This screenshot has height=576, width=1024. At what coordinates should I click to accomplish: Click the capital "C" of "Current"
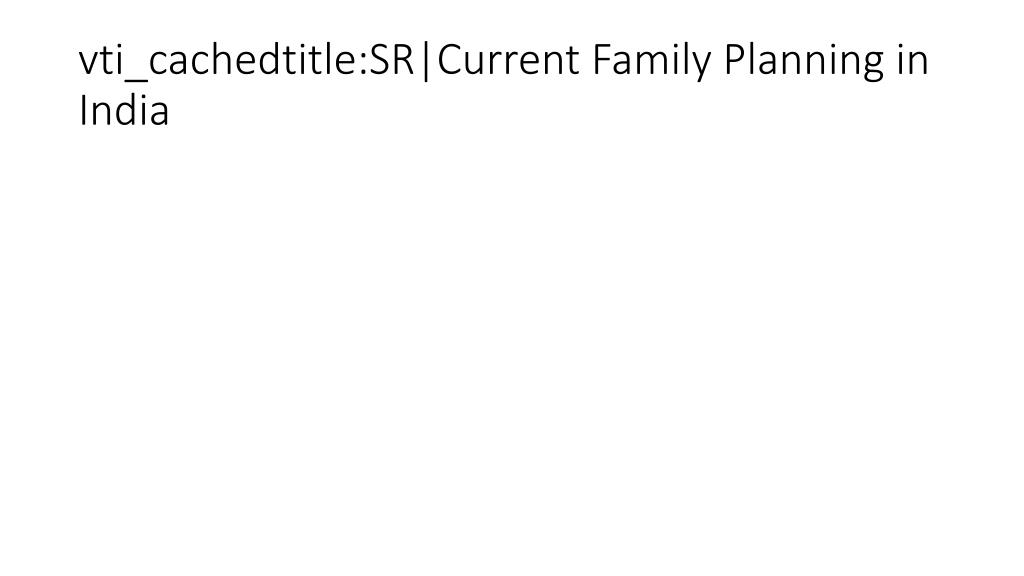[449, 60]
